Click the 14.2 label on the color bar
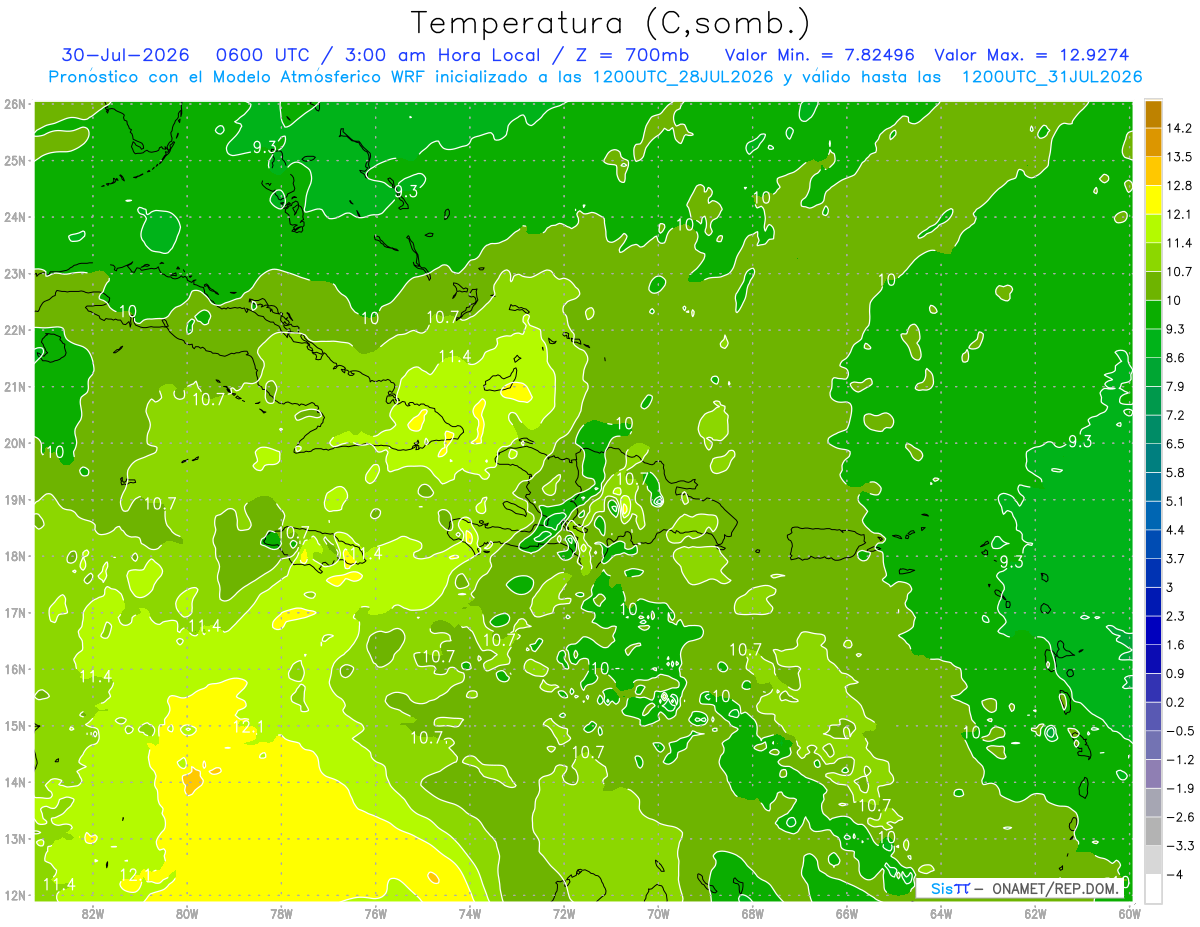1200x927 pixels. [x=1178, y=128]
